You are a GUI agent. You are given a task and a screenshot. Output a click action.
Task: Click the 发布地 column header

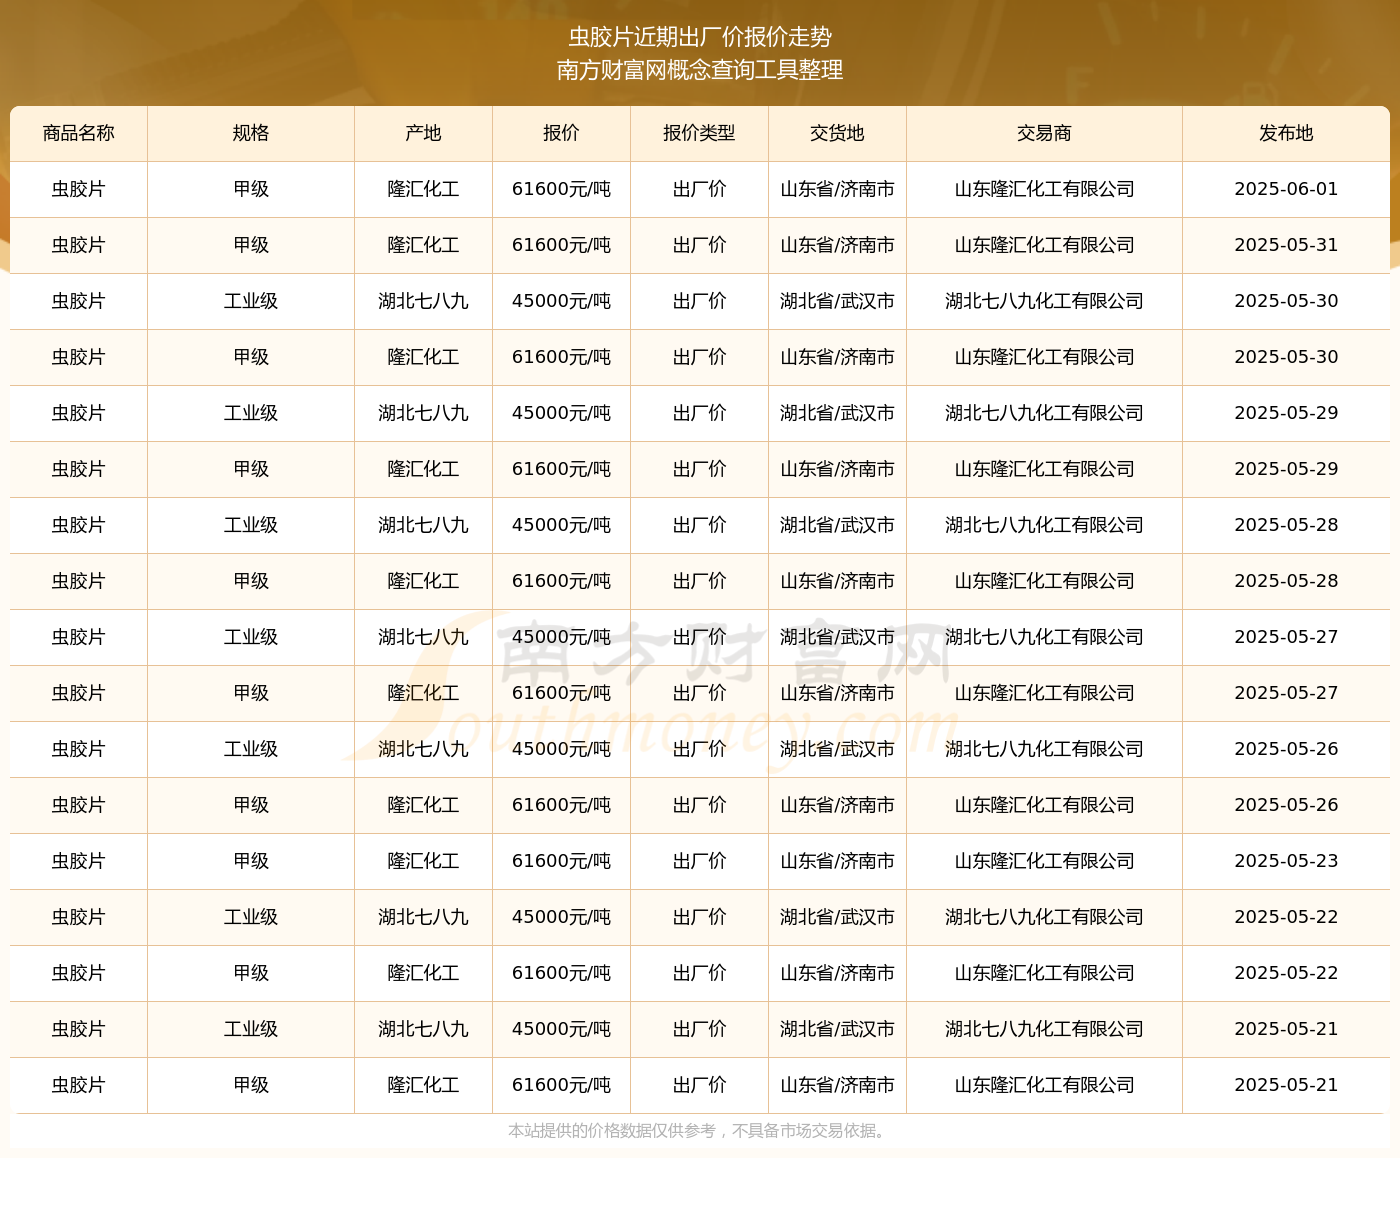[x=1286, y=133]
